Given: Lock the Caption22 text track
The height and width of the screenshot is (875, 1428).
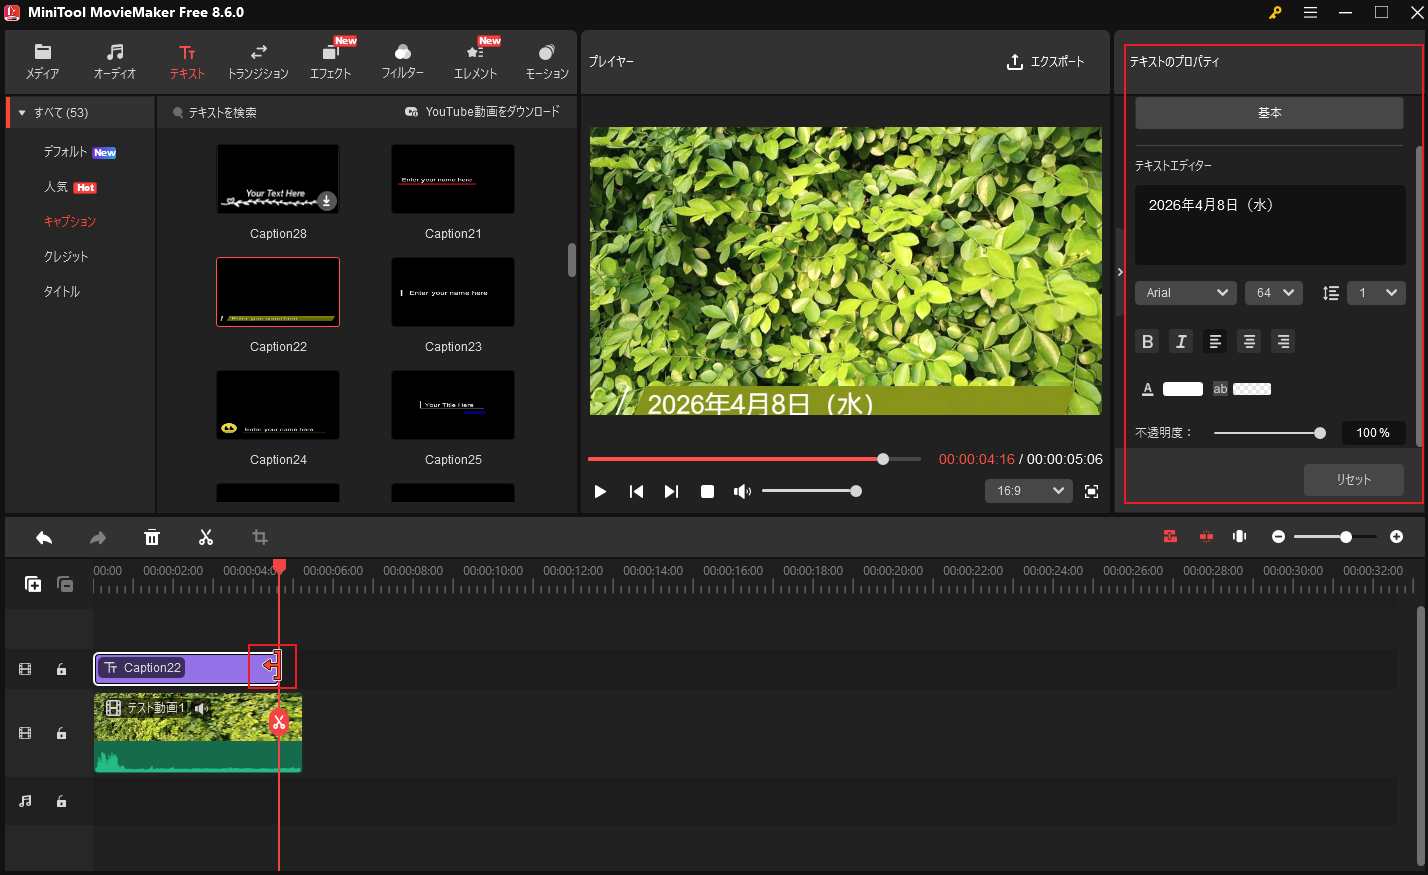Looking at the screenshot, I should (61, 669).
